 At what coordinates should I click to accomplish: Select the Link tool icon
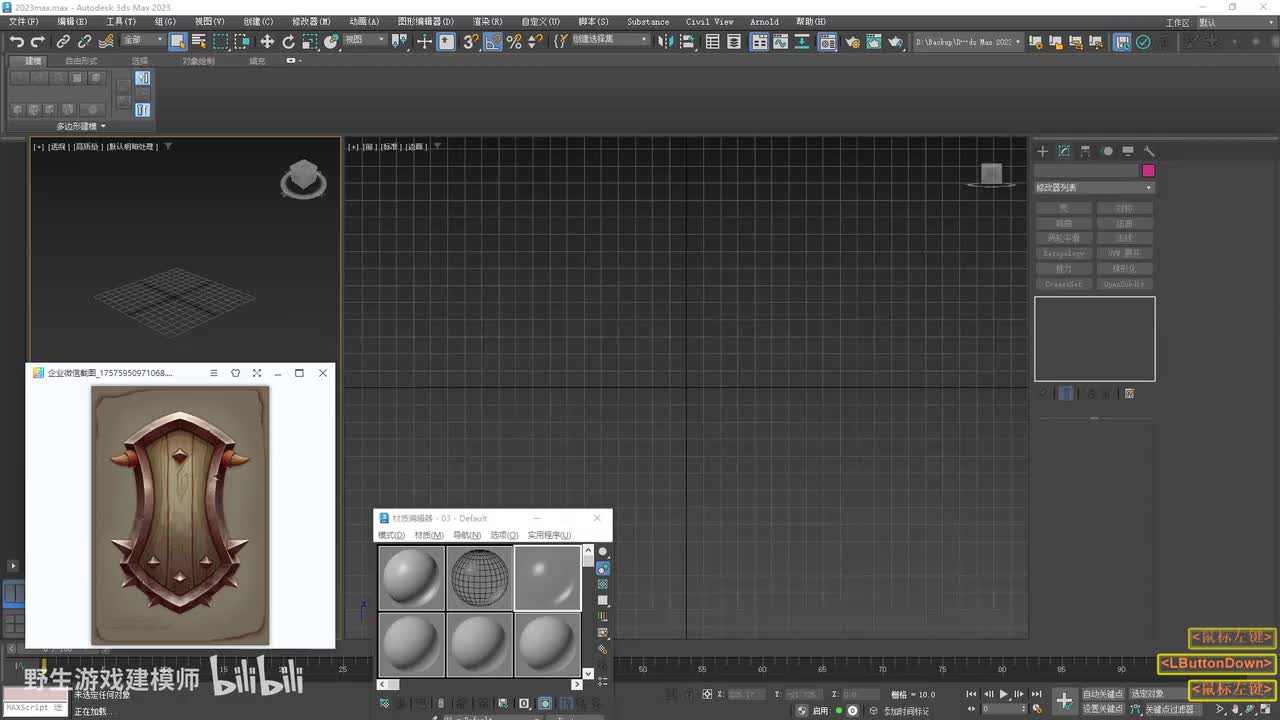(63, 41)
